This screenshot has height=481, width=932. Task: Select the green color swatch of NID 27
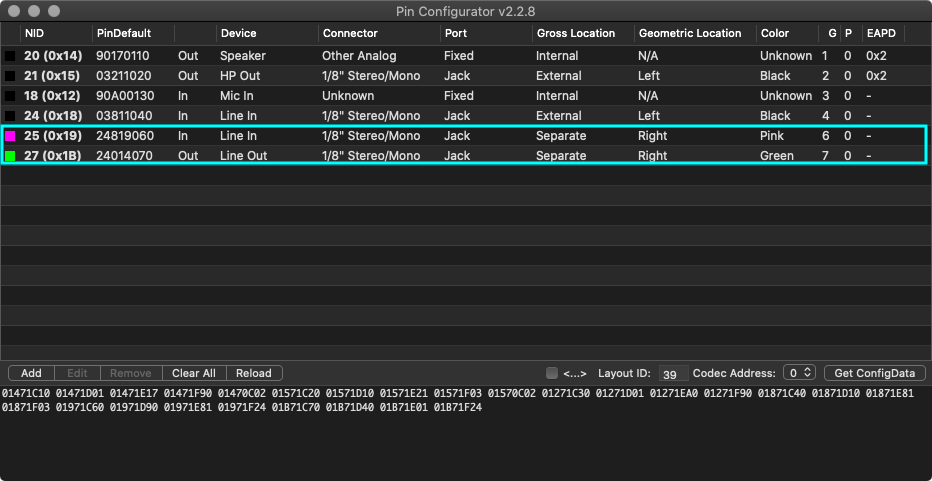pos(10,156)
